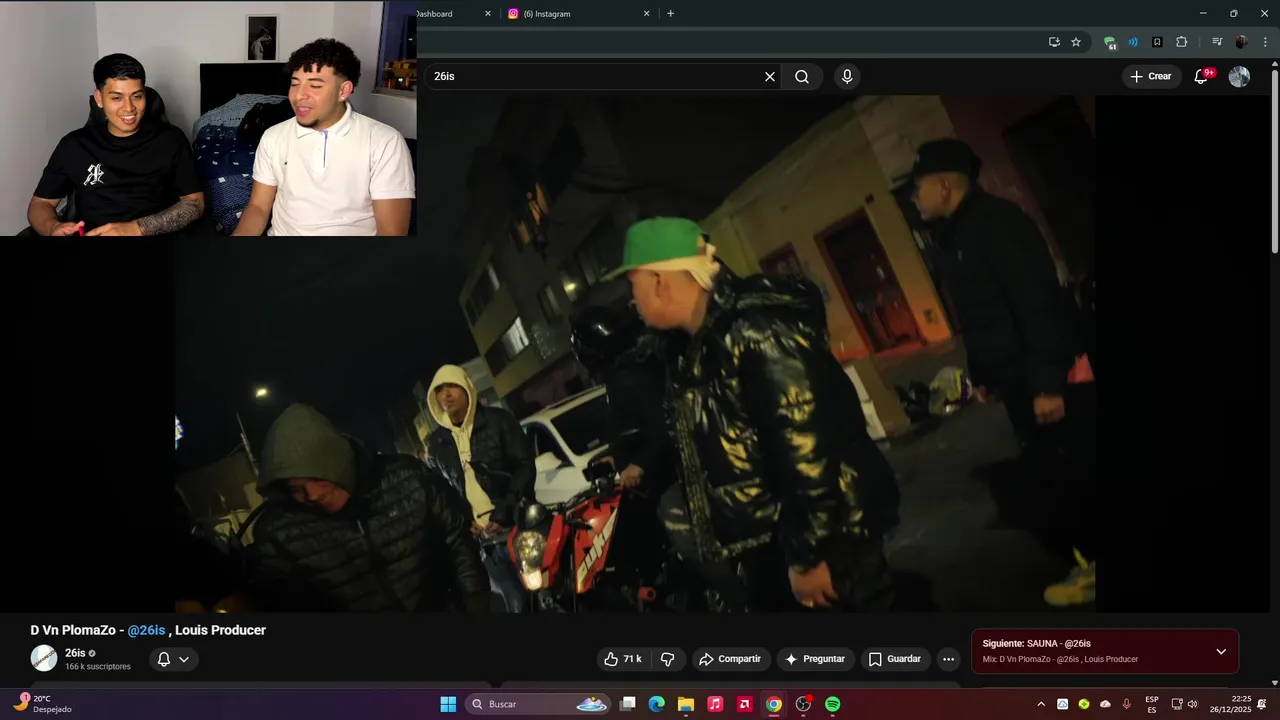The width and height of the screenshot is (1280, 720).
Task: Open the AMD software taskbar icon
Action: [744, 704]
